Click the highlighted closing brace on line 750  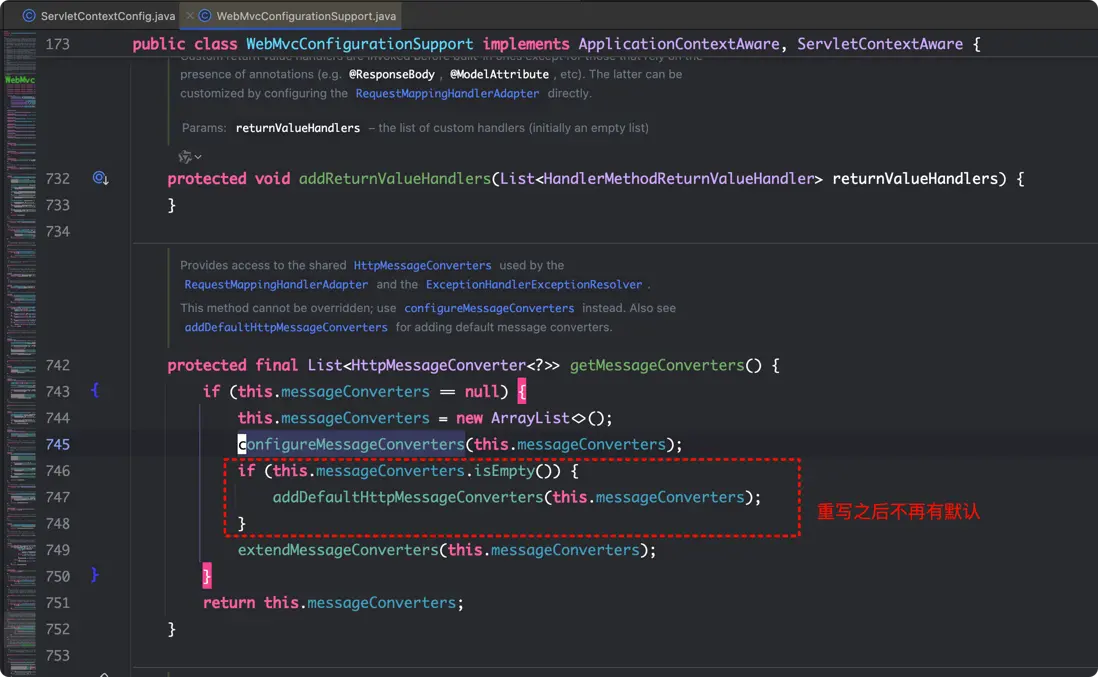coord(207,576)
